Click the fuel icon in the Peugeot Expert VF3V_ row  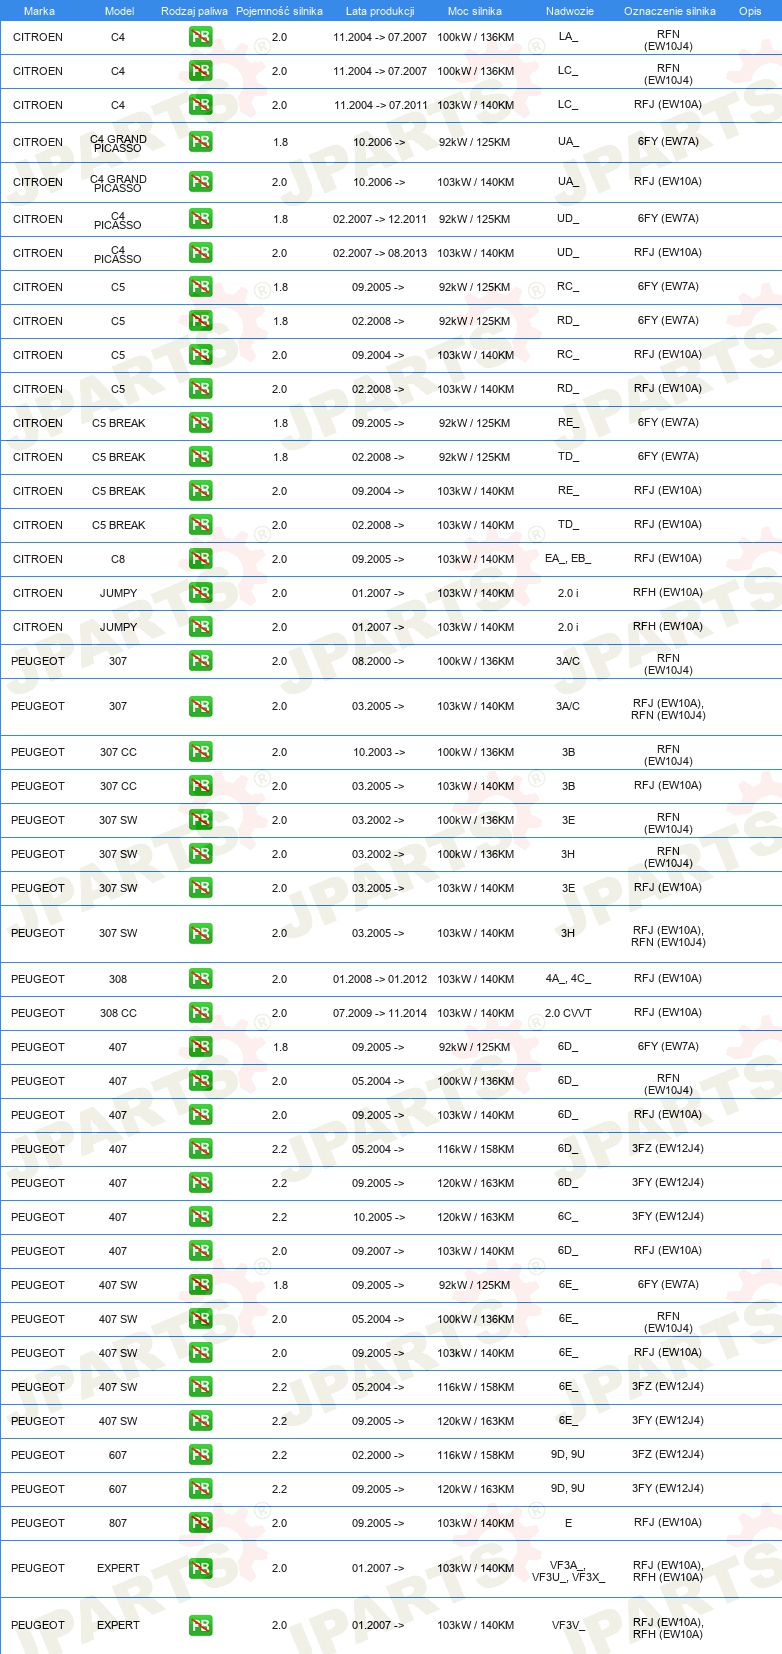(200, 1625)
